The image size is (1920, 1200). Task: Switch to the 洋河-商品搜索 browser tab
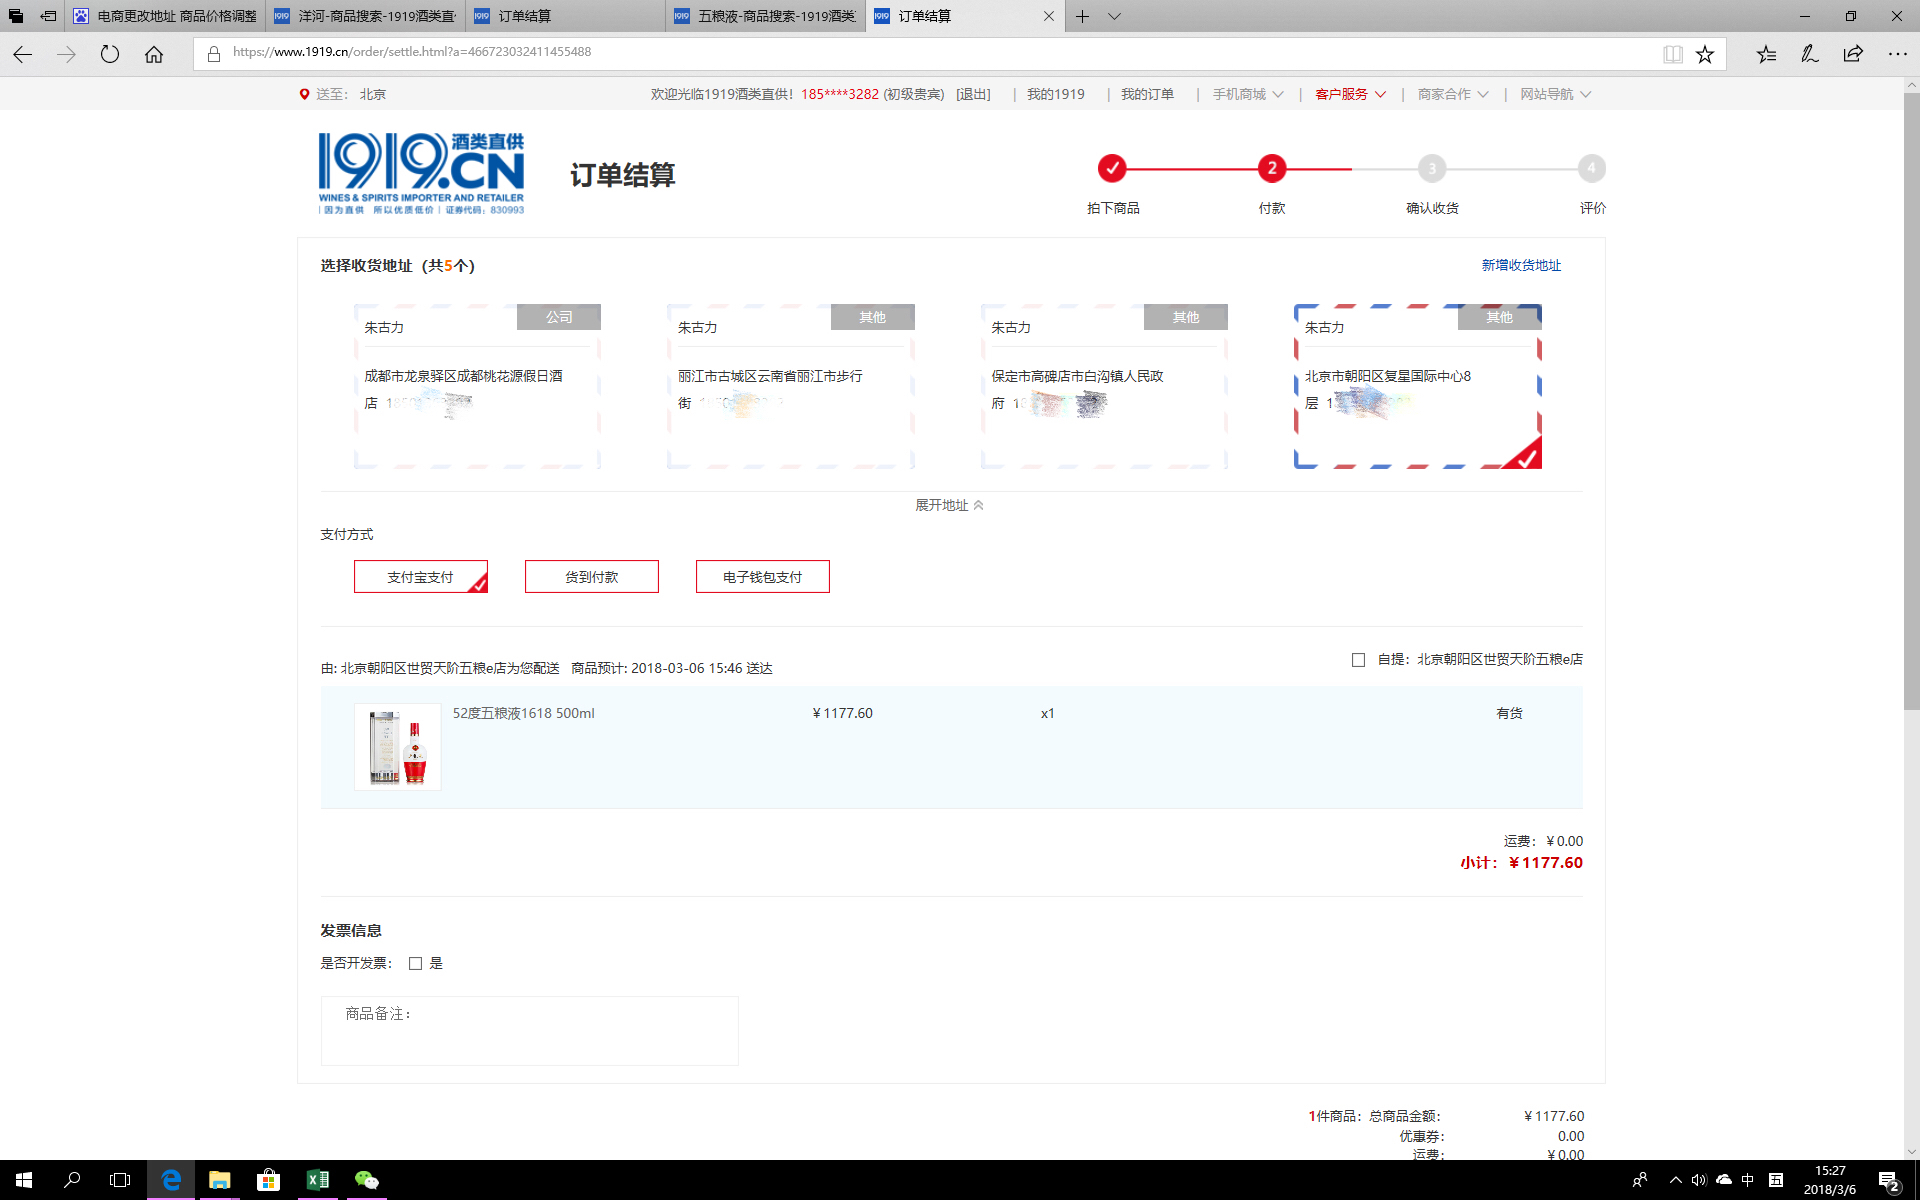(x=366, y=16)
